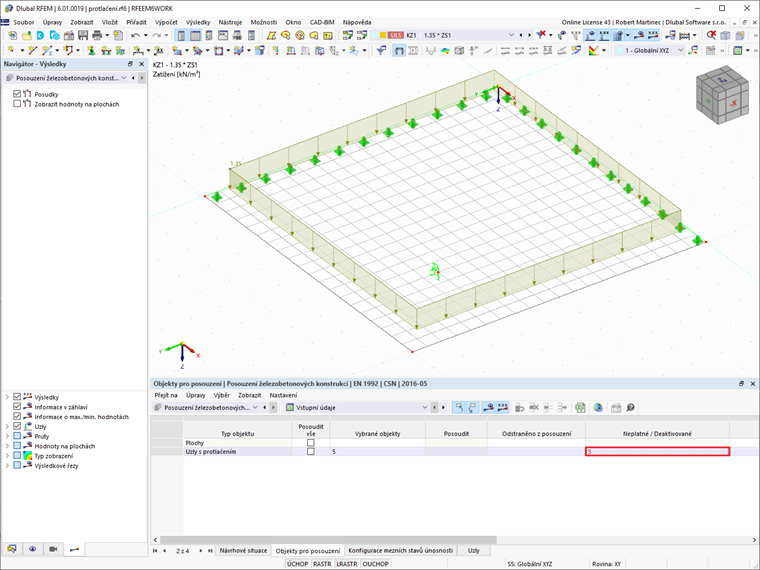Click the navigator Display eye tab icon
Image resolution: width=760 pixels, height=570 pixels.
click(x=32, y=549)
